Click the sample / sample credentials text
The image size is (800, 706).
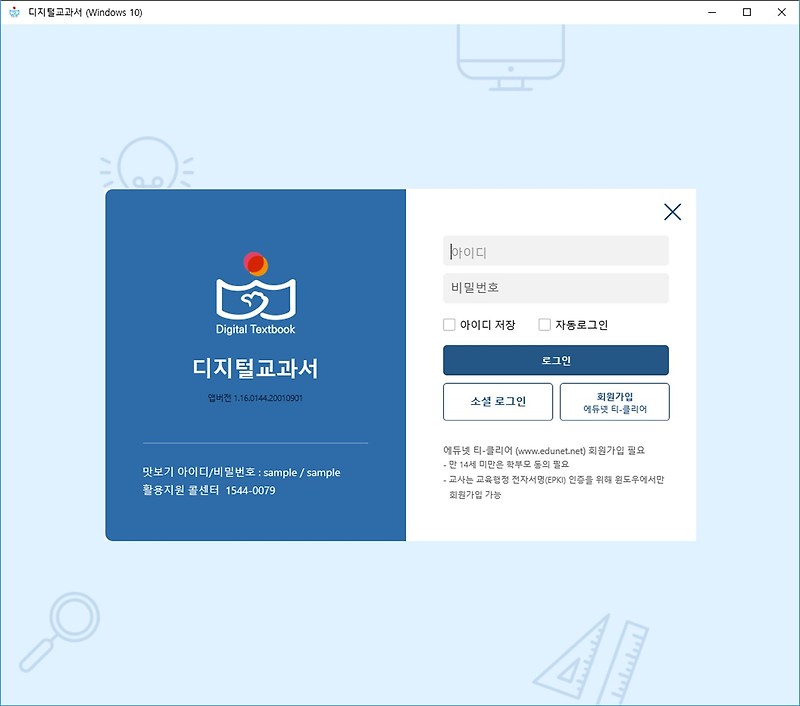click(302, 472)
